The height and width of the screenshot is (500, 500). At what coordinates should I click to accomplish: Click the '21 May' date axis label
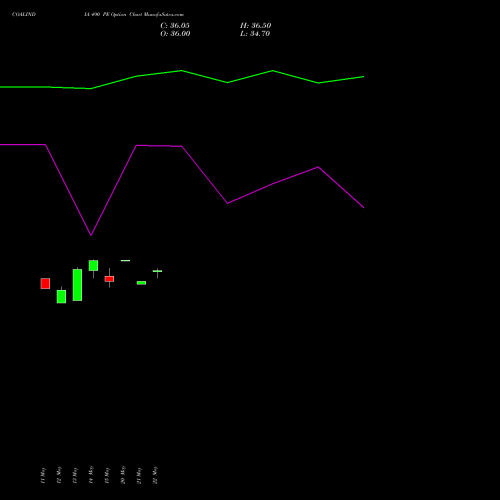(139, 475)
